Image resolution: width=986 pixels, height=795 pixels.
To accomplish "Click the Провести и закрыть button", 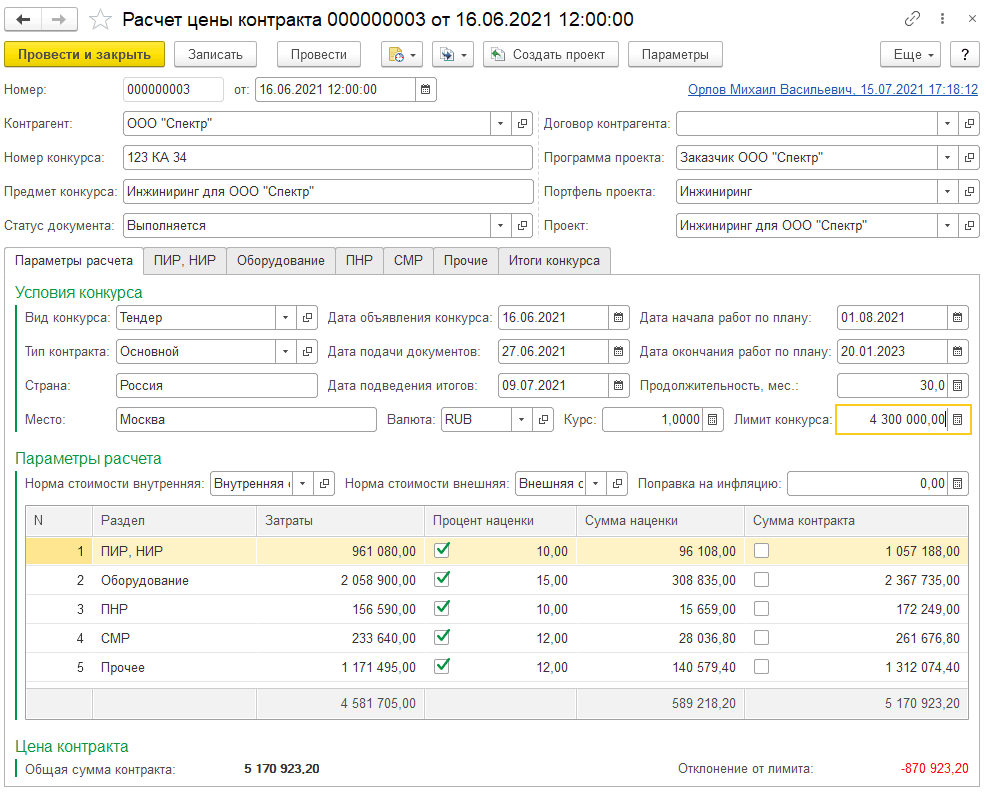I will (x=84, y=54).
